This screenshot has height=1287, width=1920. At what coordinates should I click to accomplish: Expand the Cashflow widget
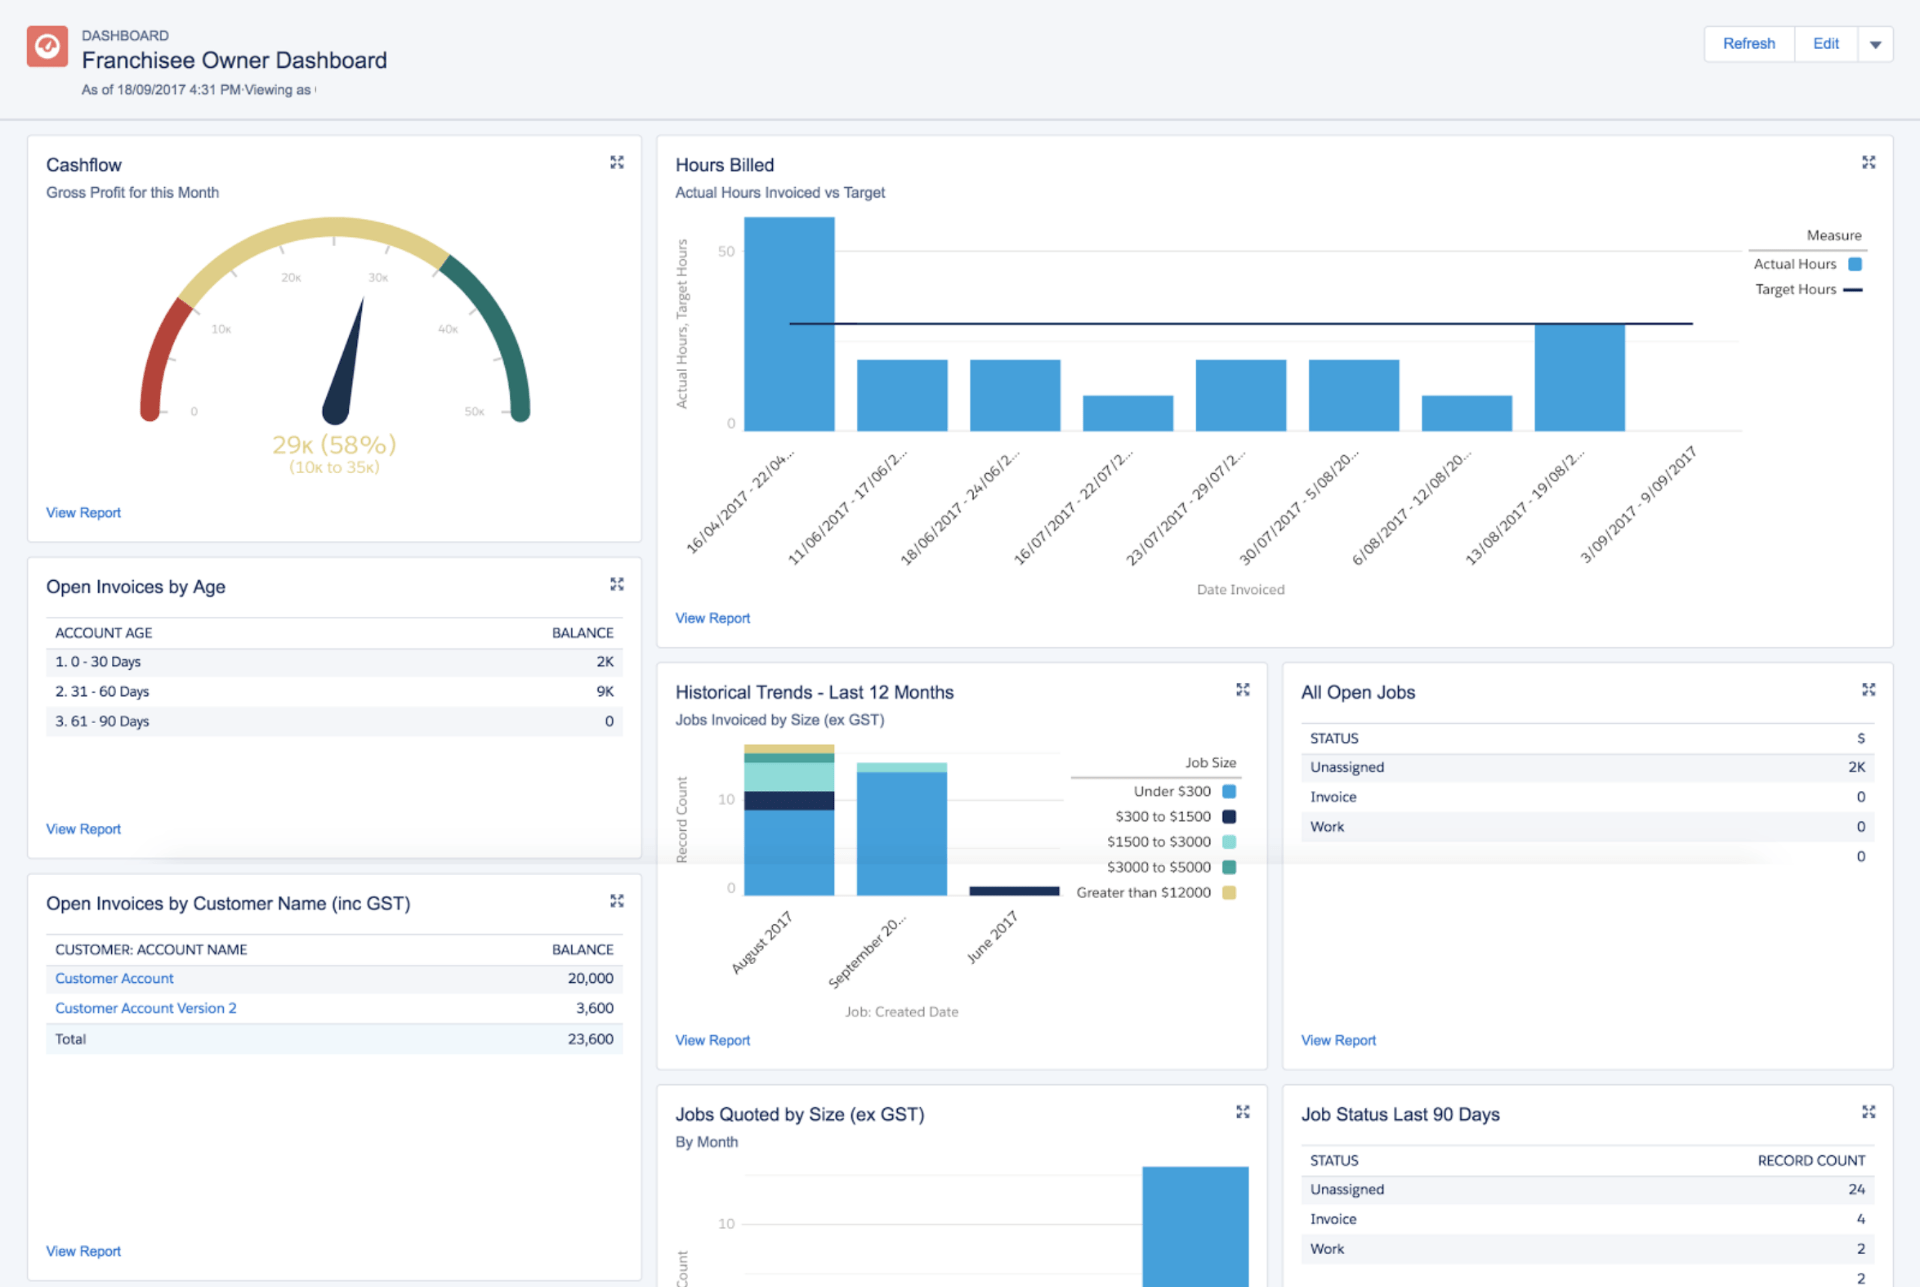tap(617, 162)
